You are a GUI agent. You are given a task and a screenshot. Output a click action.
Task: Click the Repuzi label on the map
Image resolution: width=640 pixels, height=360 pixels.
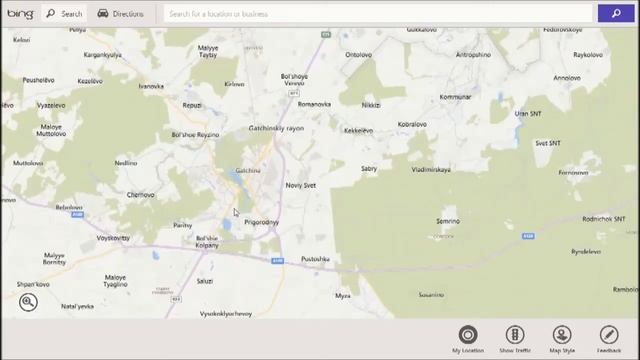click(x=192, y=106)
